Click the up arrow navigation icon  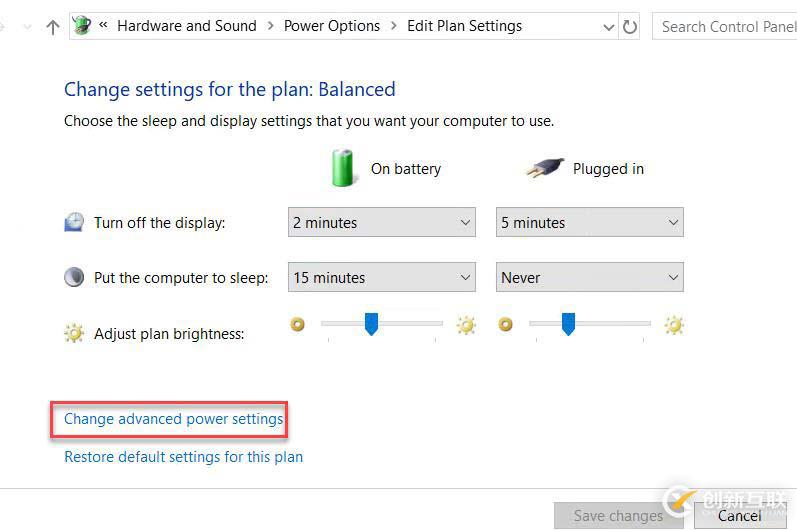point(53,26)
